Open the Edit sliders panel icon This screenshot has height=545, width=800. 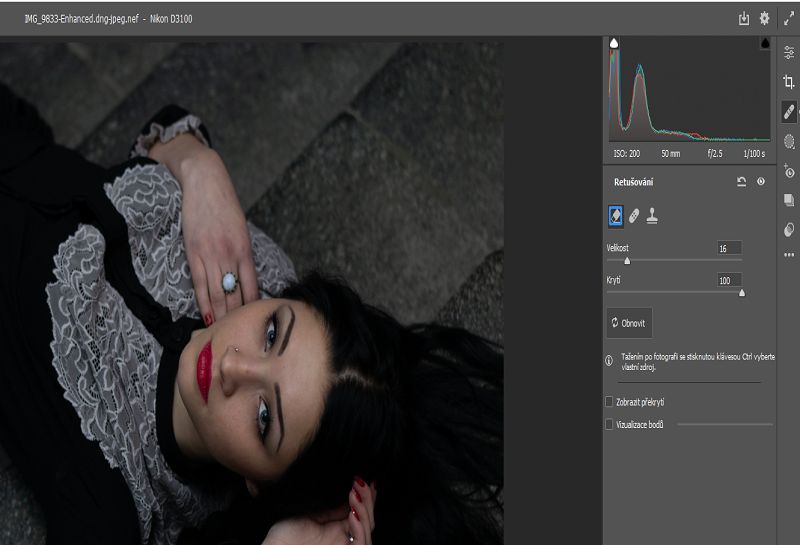point(789,52)
